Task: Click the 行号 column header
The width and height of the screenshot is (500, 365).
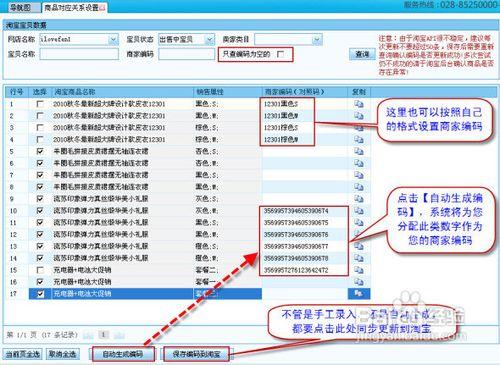Action: [x=17, y=92]
